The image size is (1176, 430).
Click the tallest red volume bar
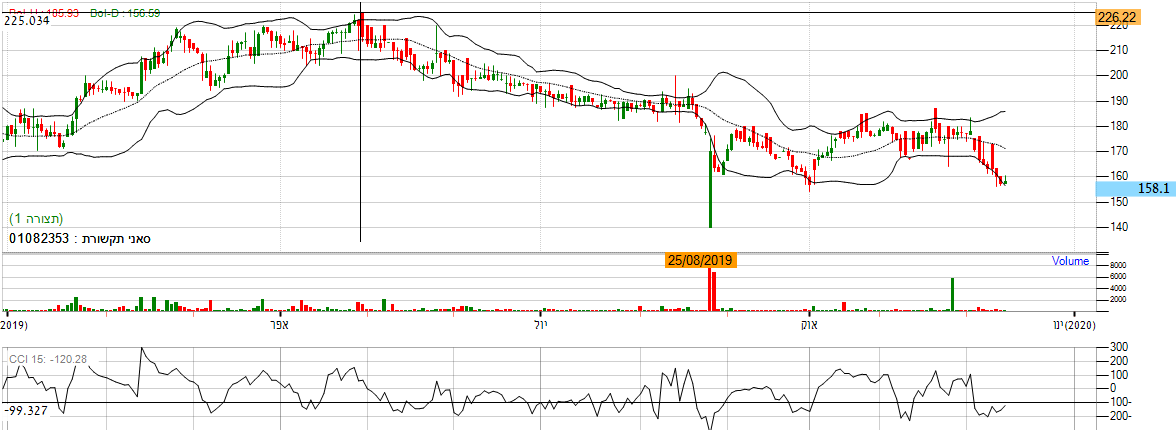(711, 290)
